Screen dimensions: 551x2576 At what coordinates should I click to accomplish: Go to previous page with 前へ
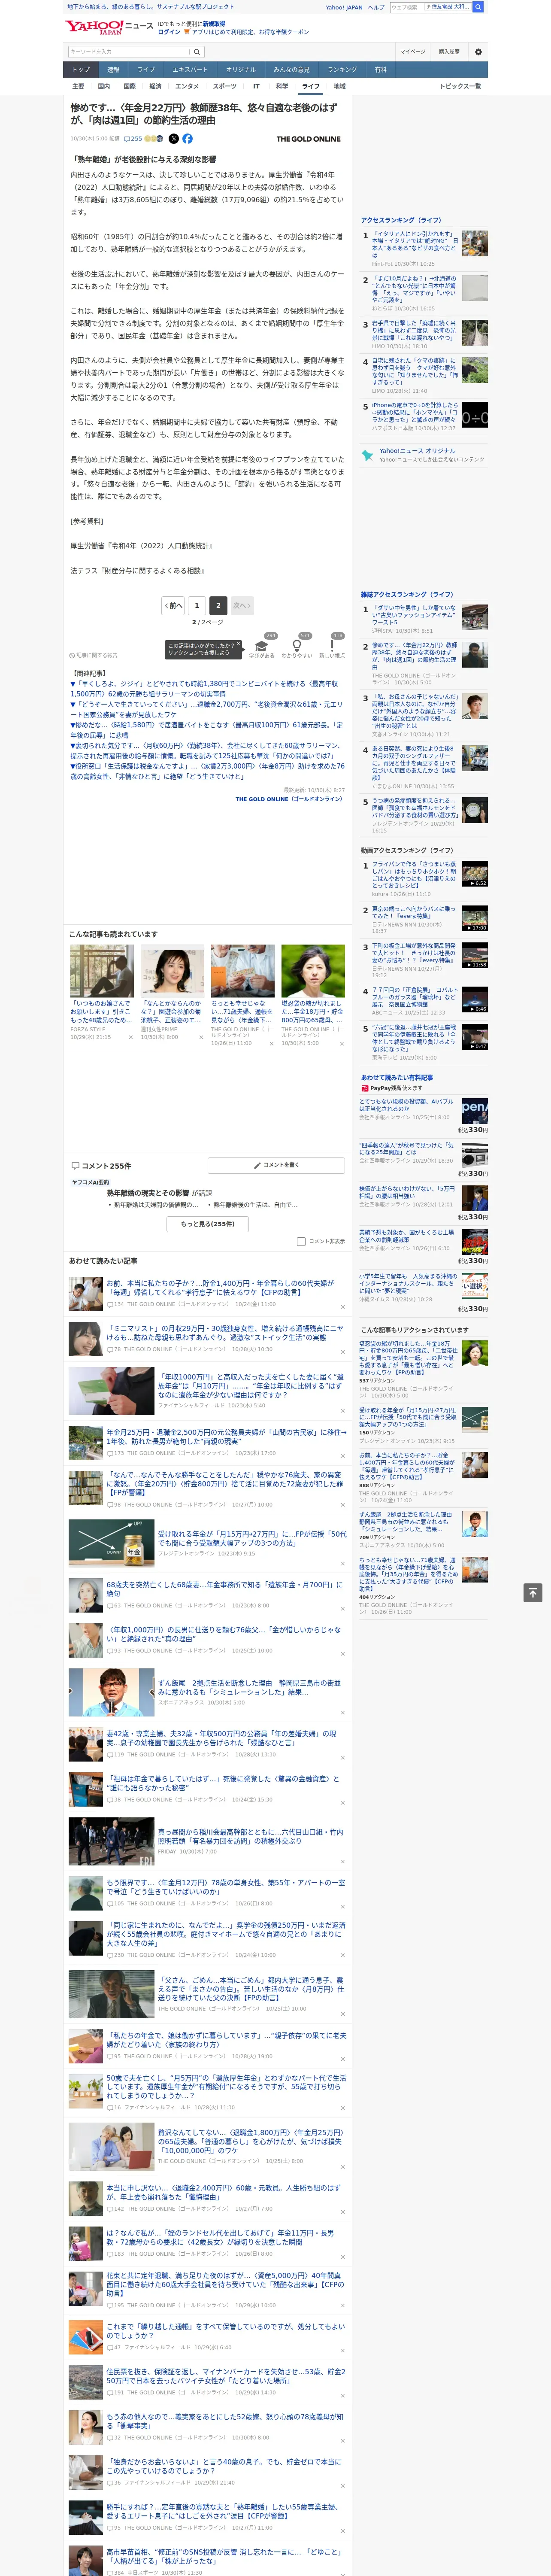pos(174,605)
